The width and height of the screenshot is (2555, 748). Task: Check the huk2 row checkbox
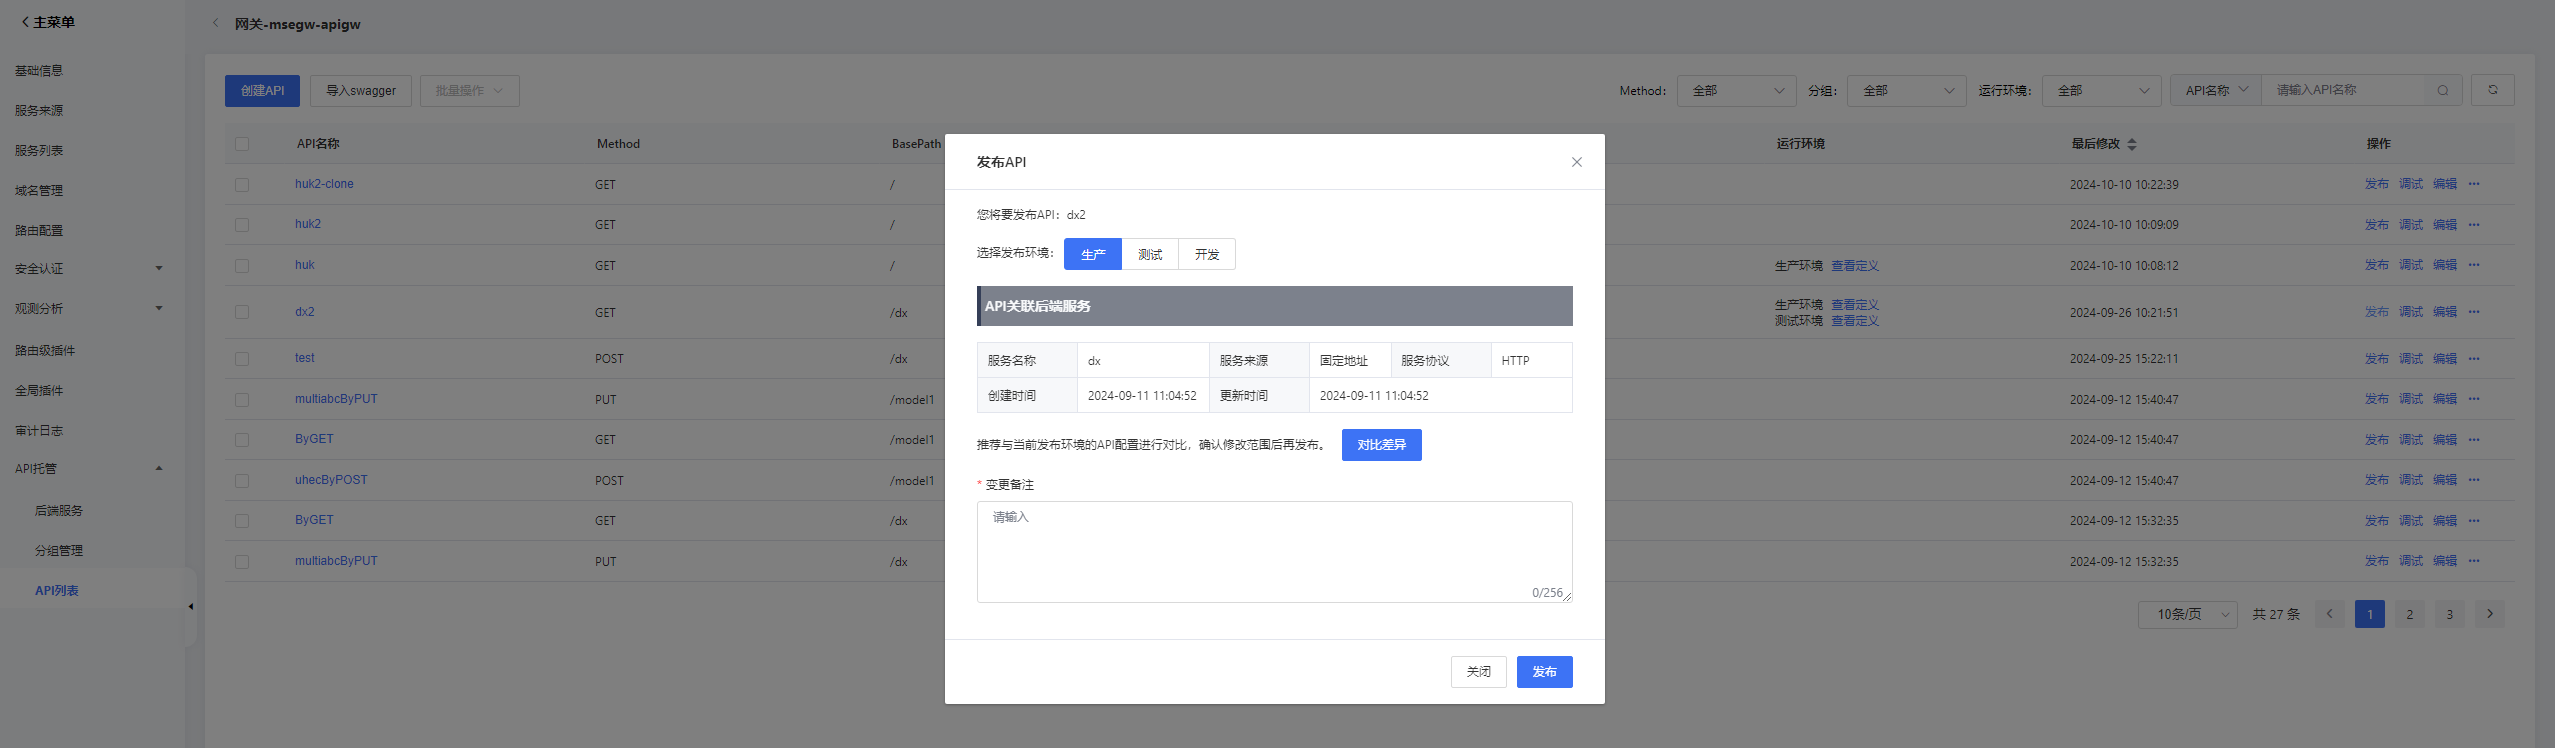pos(242,225)
